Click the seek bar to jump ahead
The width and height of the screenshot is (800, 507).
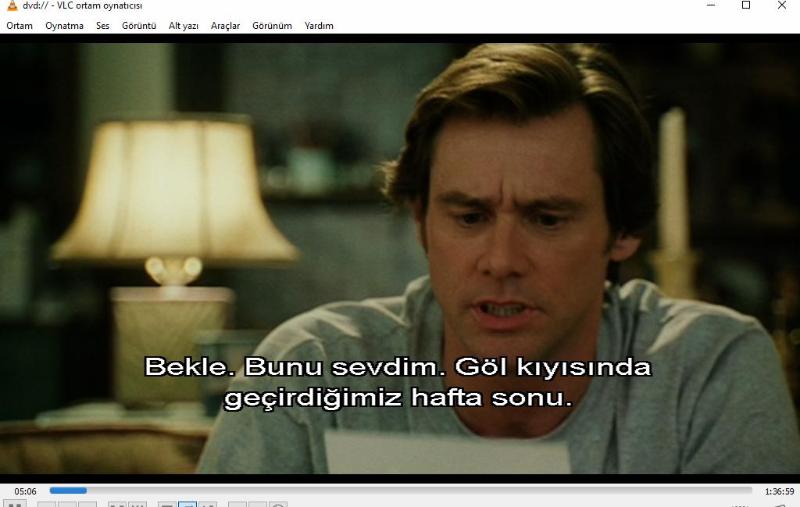401,491
